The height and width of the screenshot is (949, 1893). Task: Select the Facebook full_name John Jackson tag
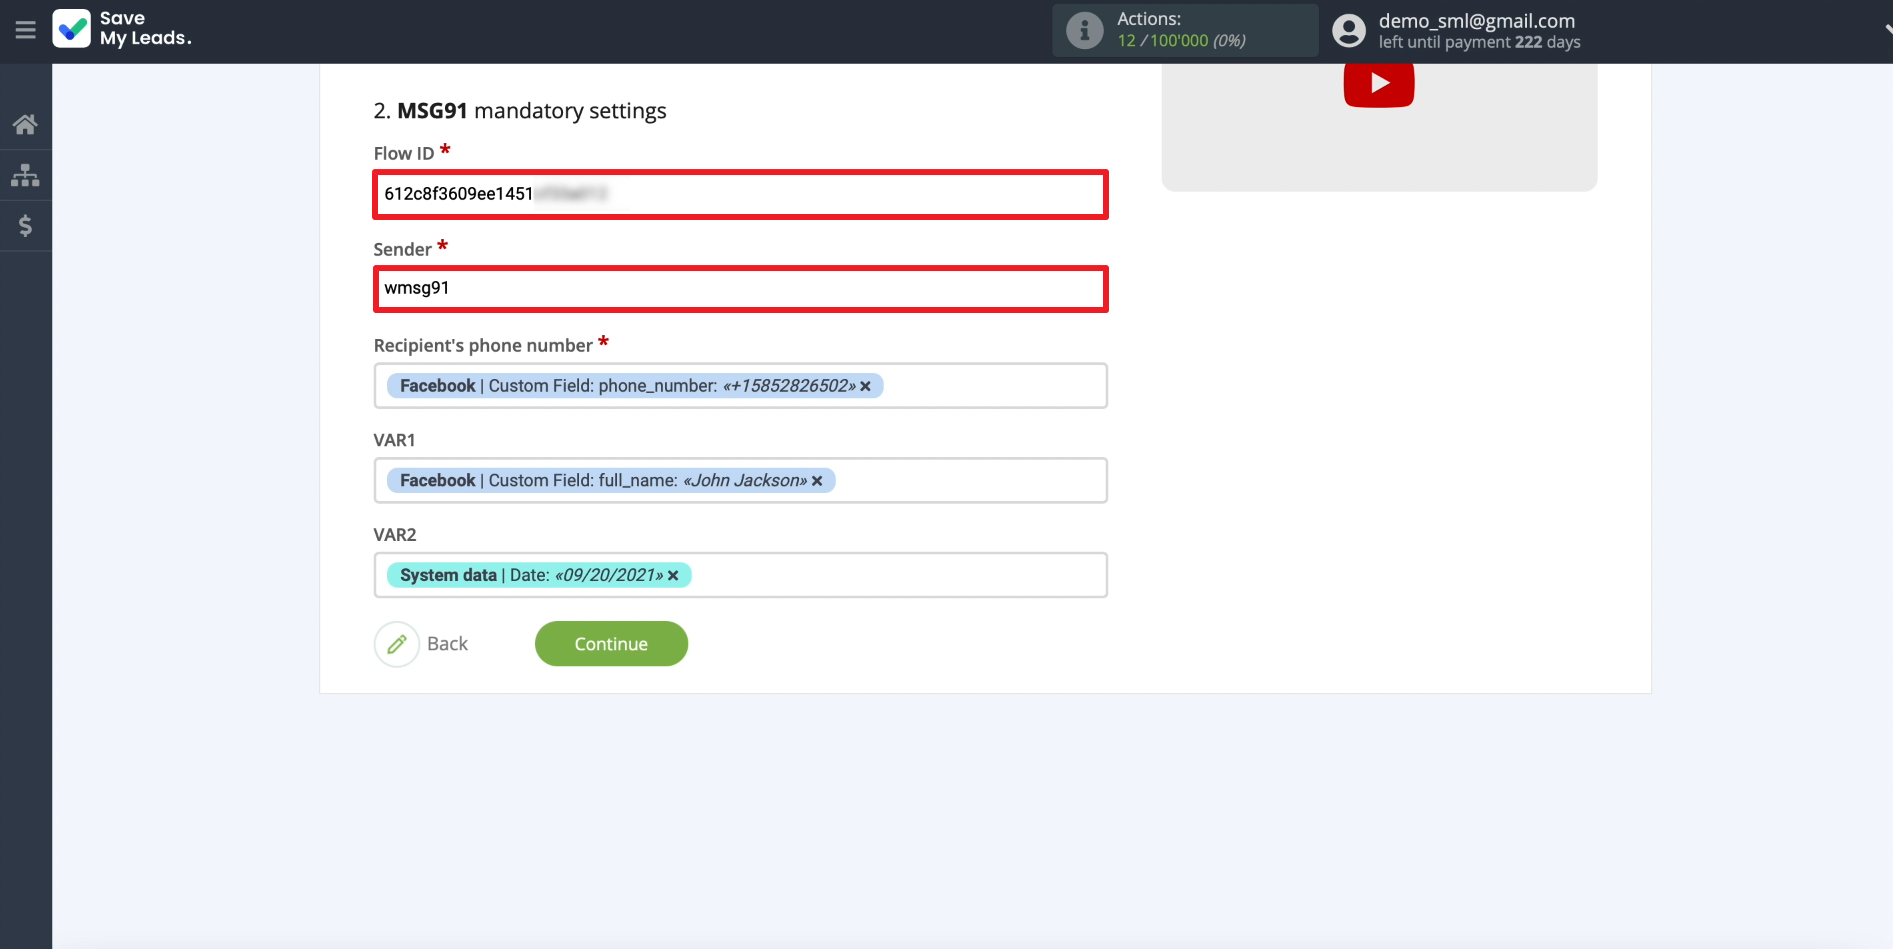[611, 481]
